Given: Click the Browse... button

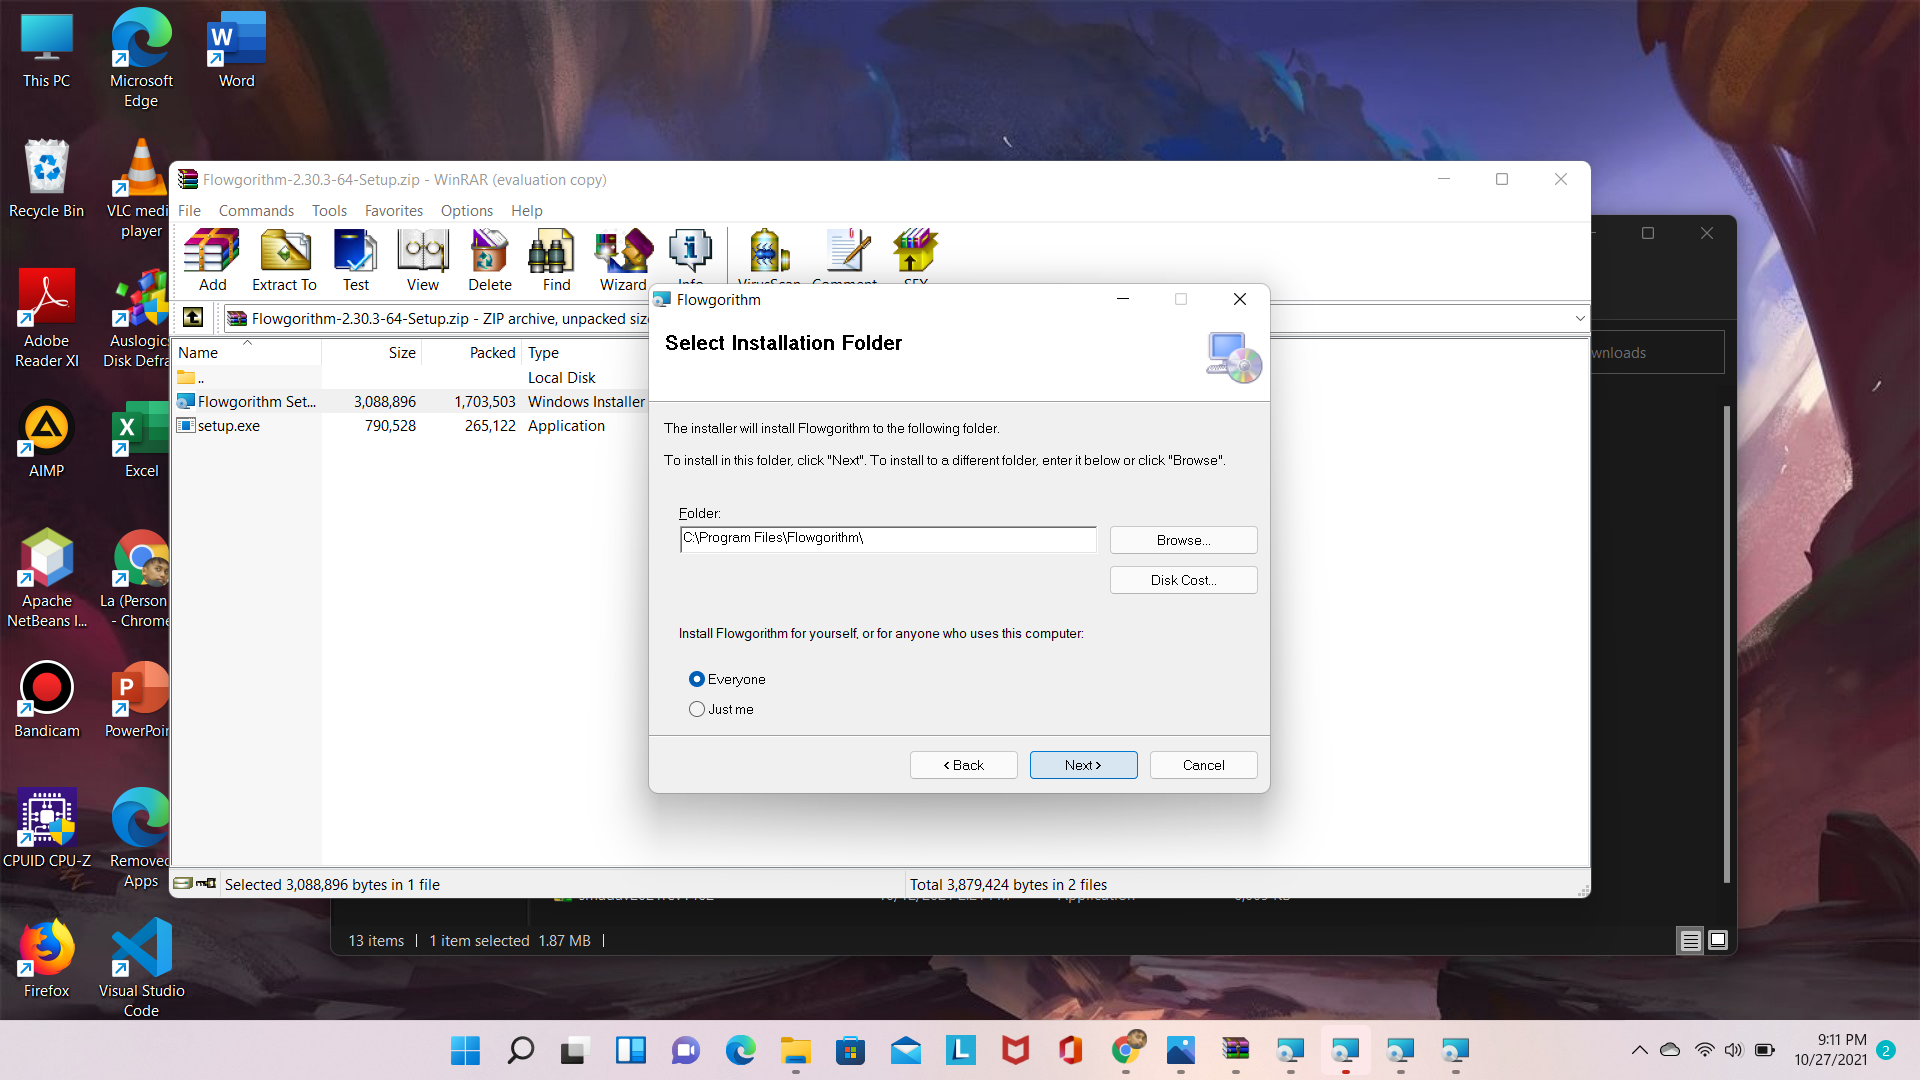Looking at the screenshot, I should click(x=1183, y=540).
